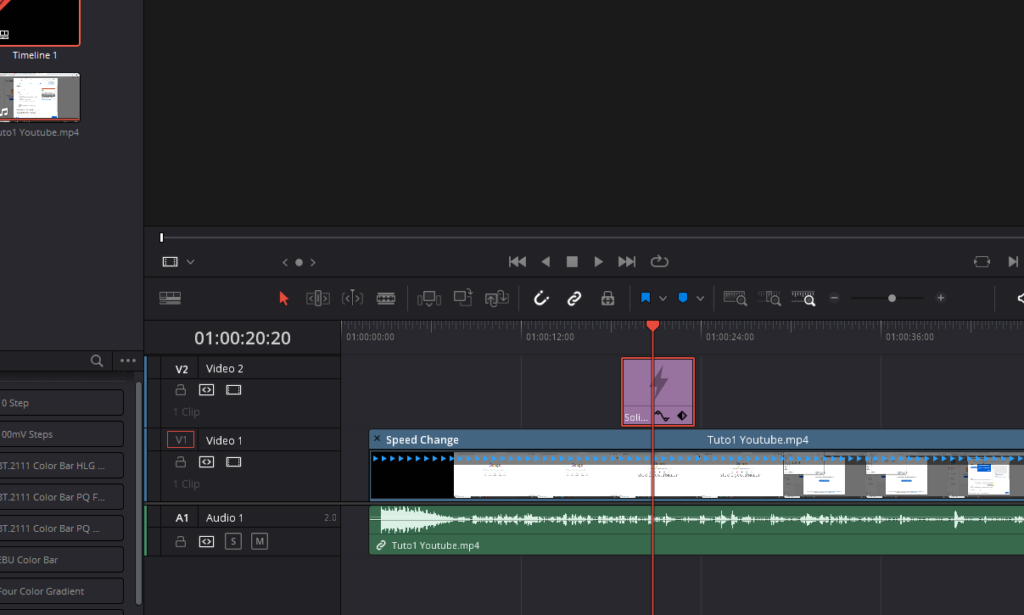Click the Overwrite Clip toolbar icon

pyautogui.click(x=463, y=298)
